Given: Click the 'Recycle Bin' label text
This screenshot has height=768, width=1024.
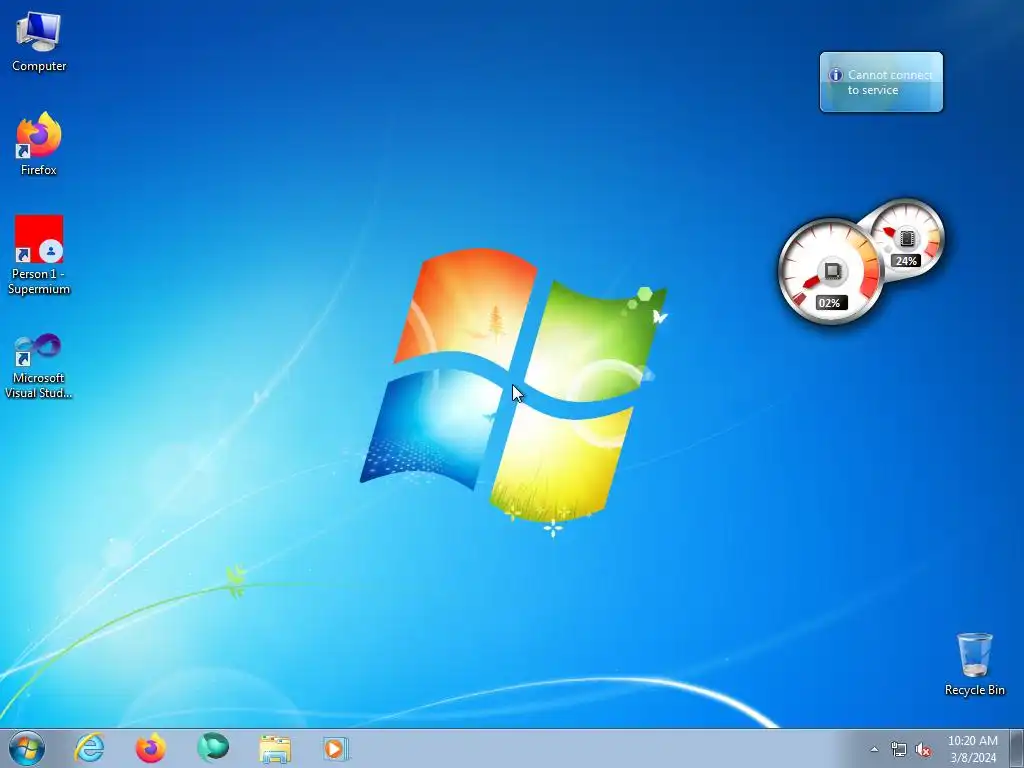Looking at the screenshot, I should pyautogui.click(x=974, y=690).
